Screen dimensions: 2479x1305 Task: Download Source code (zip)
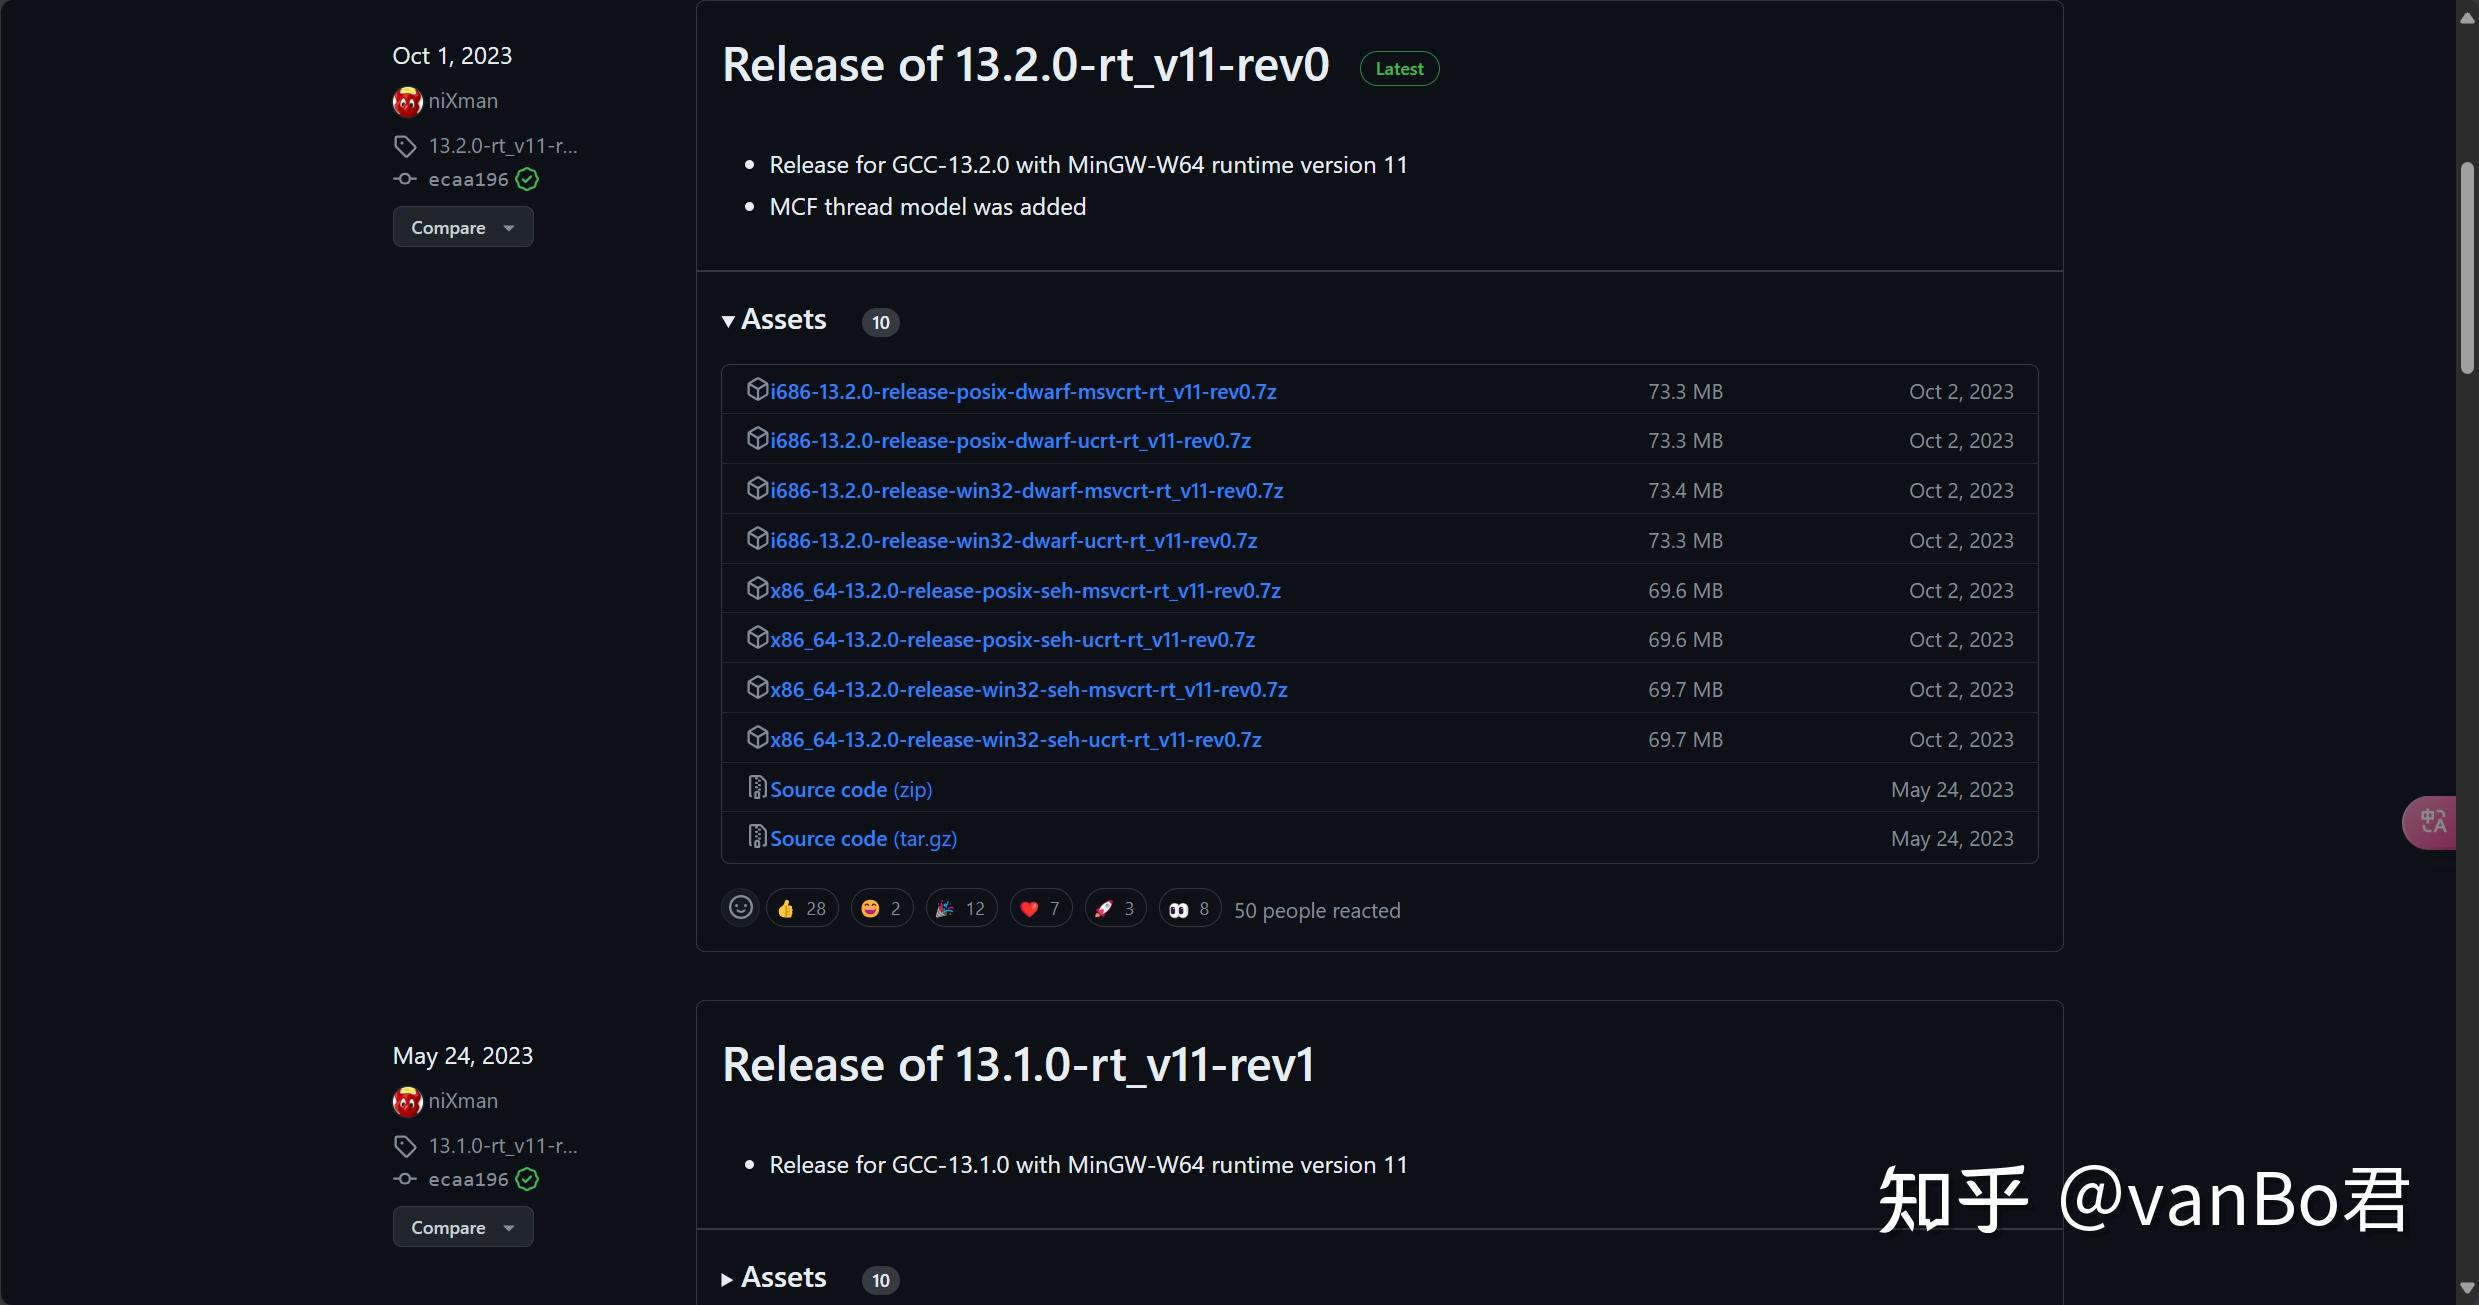(850, 789)
